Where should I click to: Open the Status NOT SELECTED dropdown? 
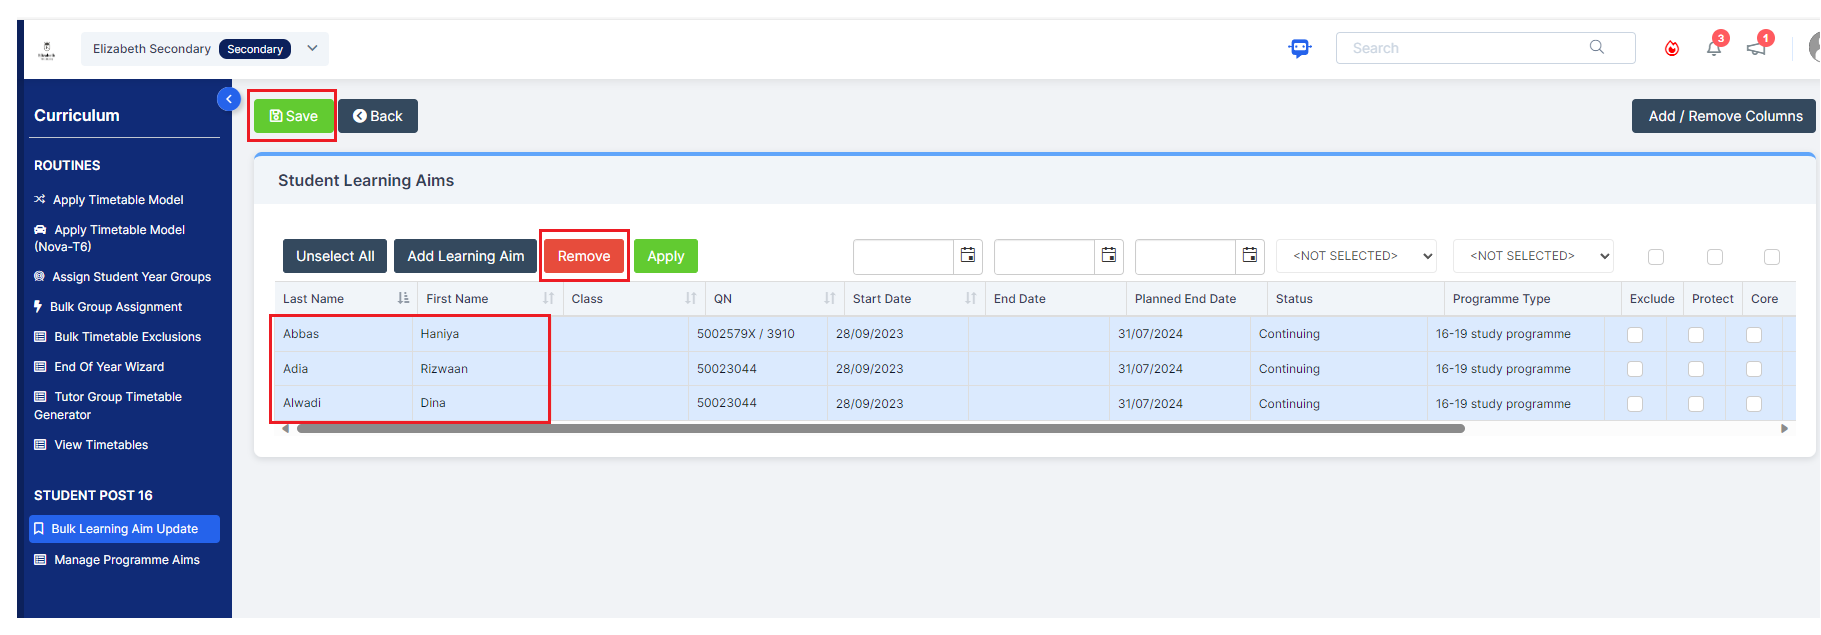tap(1356, 256)
